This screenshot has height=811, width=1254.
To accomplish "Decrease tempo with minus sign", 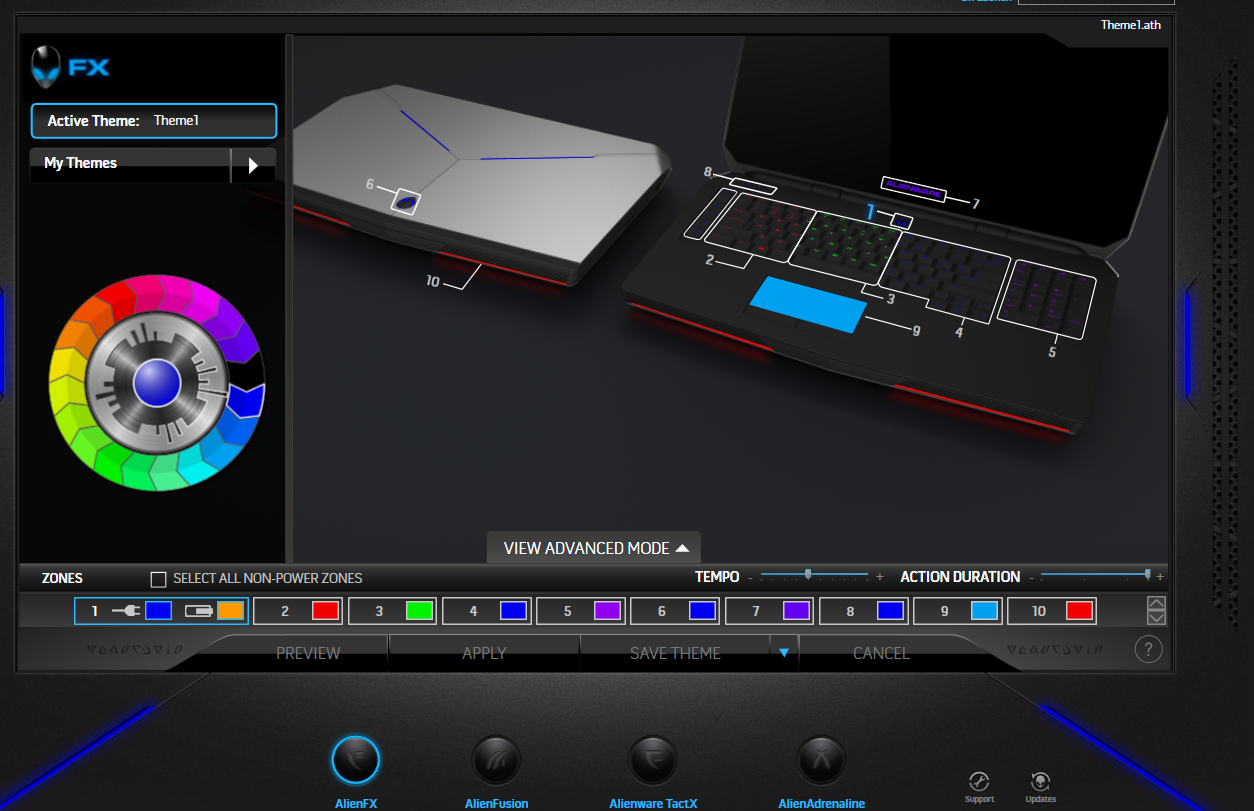I will click(750, 578).
